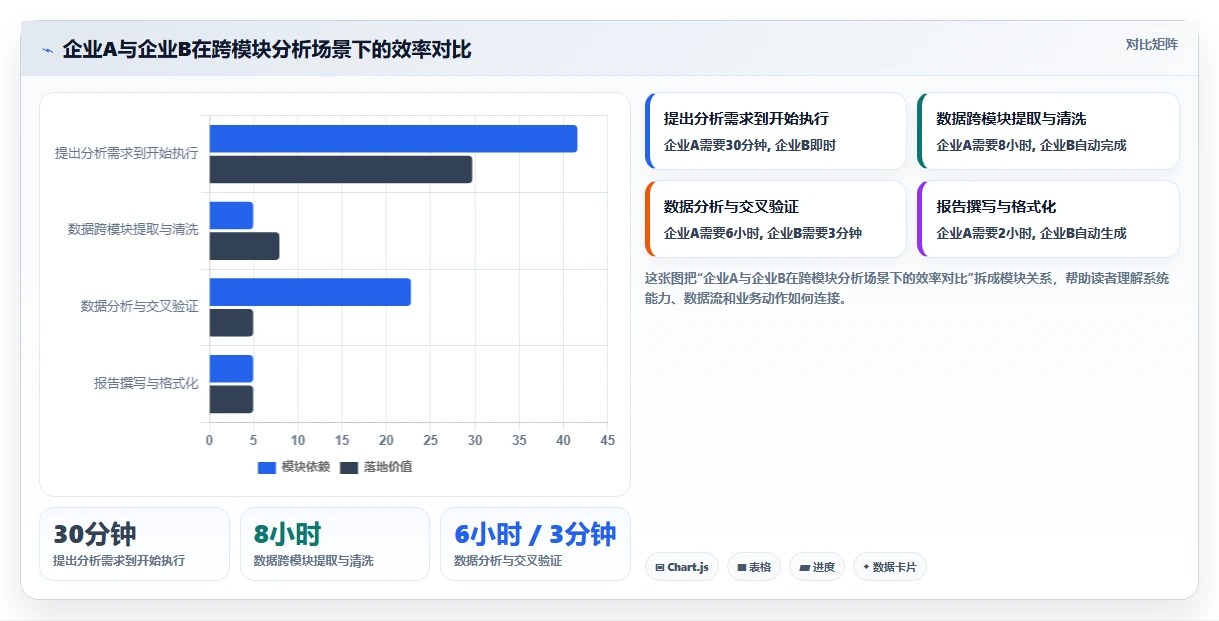This screenshot has height=621, width=1219.
Task: Click the 进度 tag chip
Action: point(817,567)
